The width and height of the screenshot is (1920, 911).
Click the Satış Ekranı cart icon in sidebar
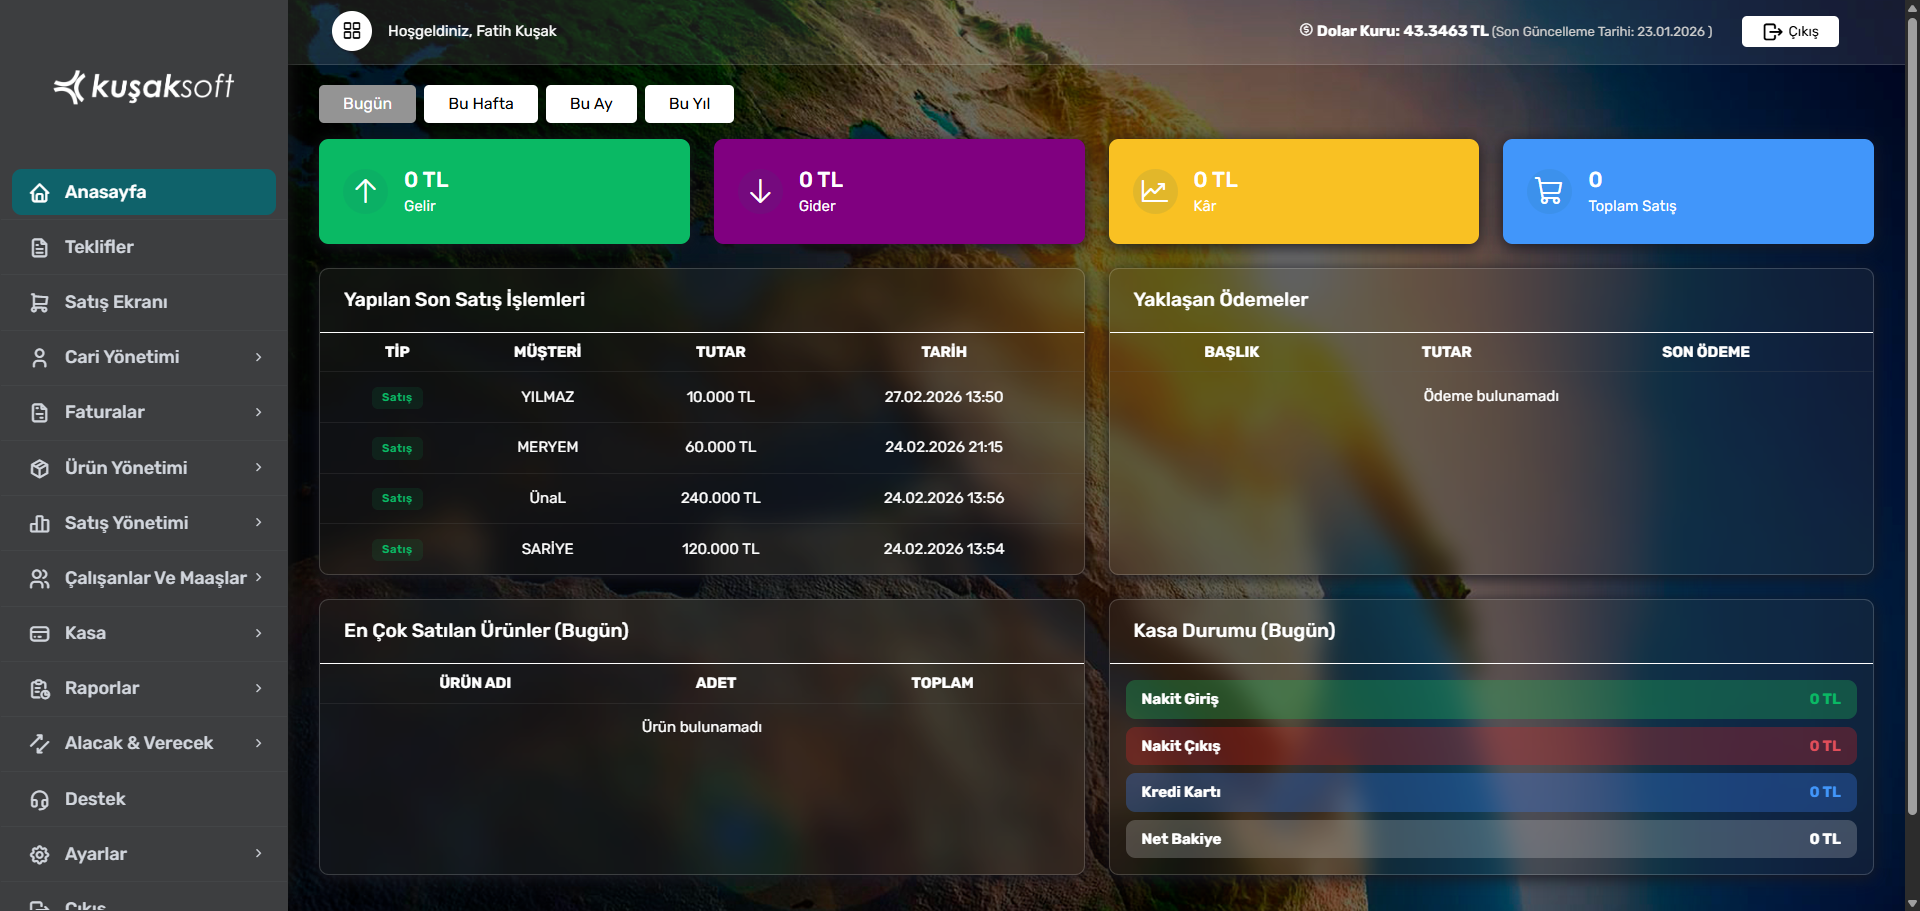pyautogui.click(x=40, y=303)
